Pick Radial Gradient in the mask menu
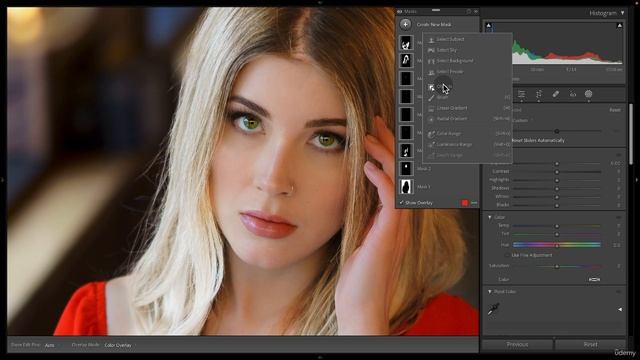This screenshot has width=640, height=360. pos(452,119)
